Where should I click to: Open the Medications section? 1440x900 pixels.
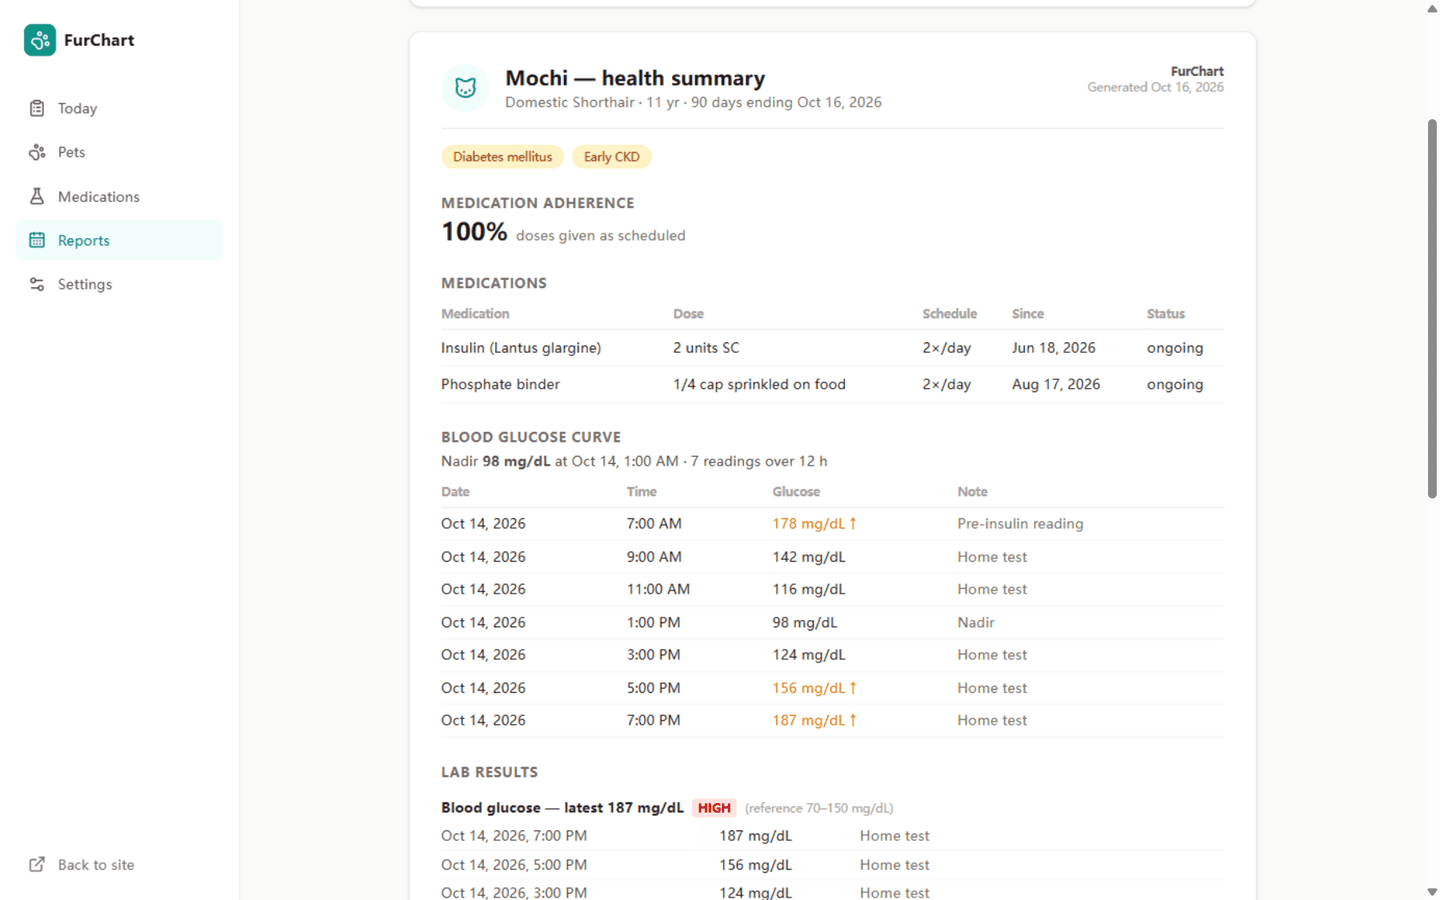click(x=119, y=196)
